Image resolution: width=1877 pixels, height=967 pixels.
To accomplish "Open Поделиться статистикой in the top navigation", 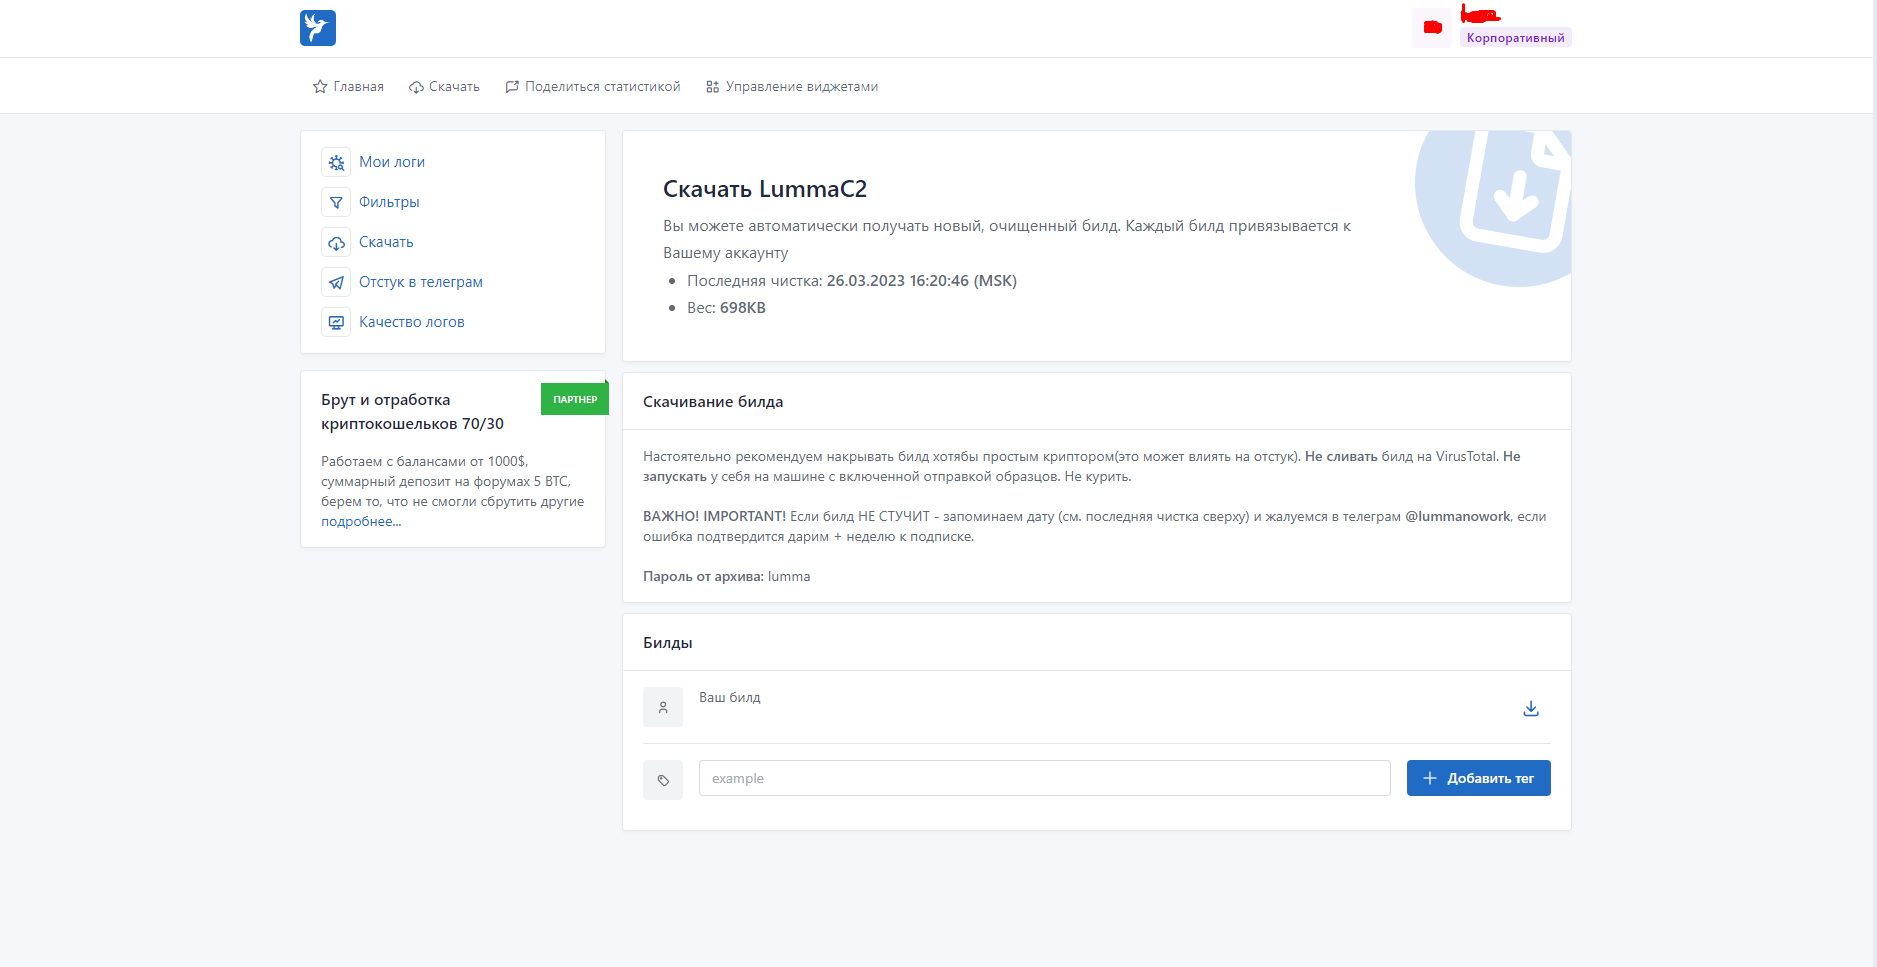I will click(592, 87).
